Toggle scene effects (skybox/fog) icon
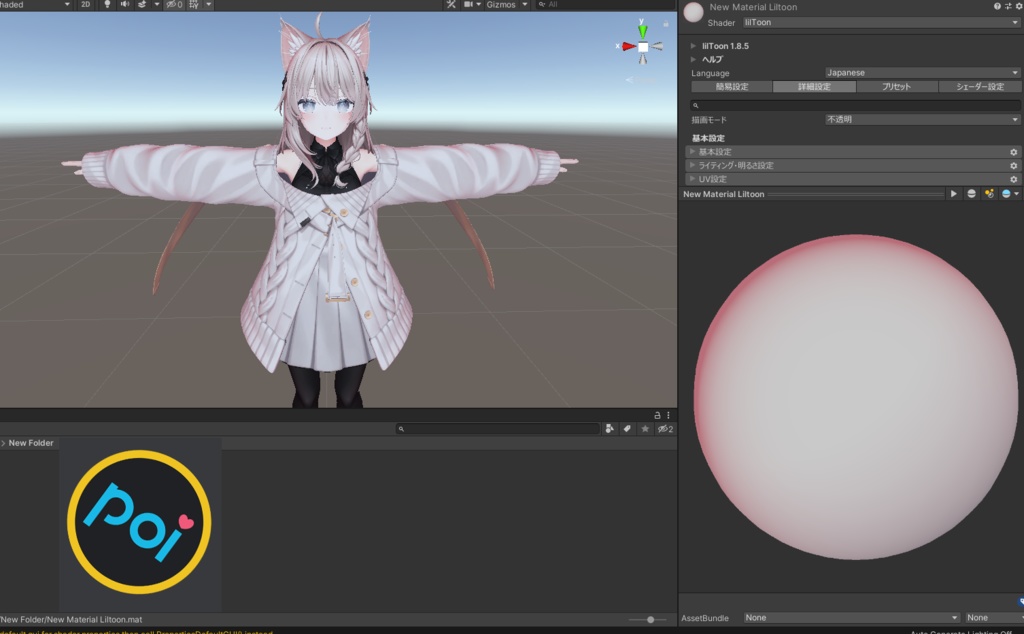Viewport: 1024px width, 634px height. (x=142, y=5)
